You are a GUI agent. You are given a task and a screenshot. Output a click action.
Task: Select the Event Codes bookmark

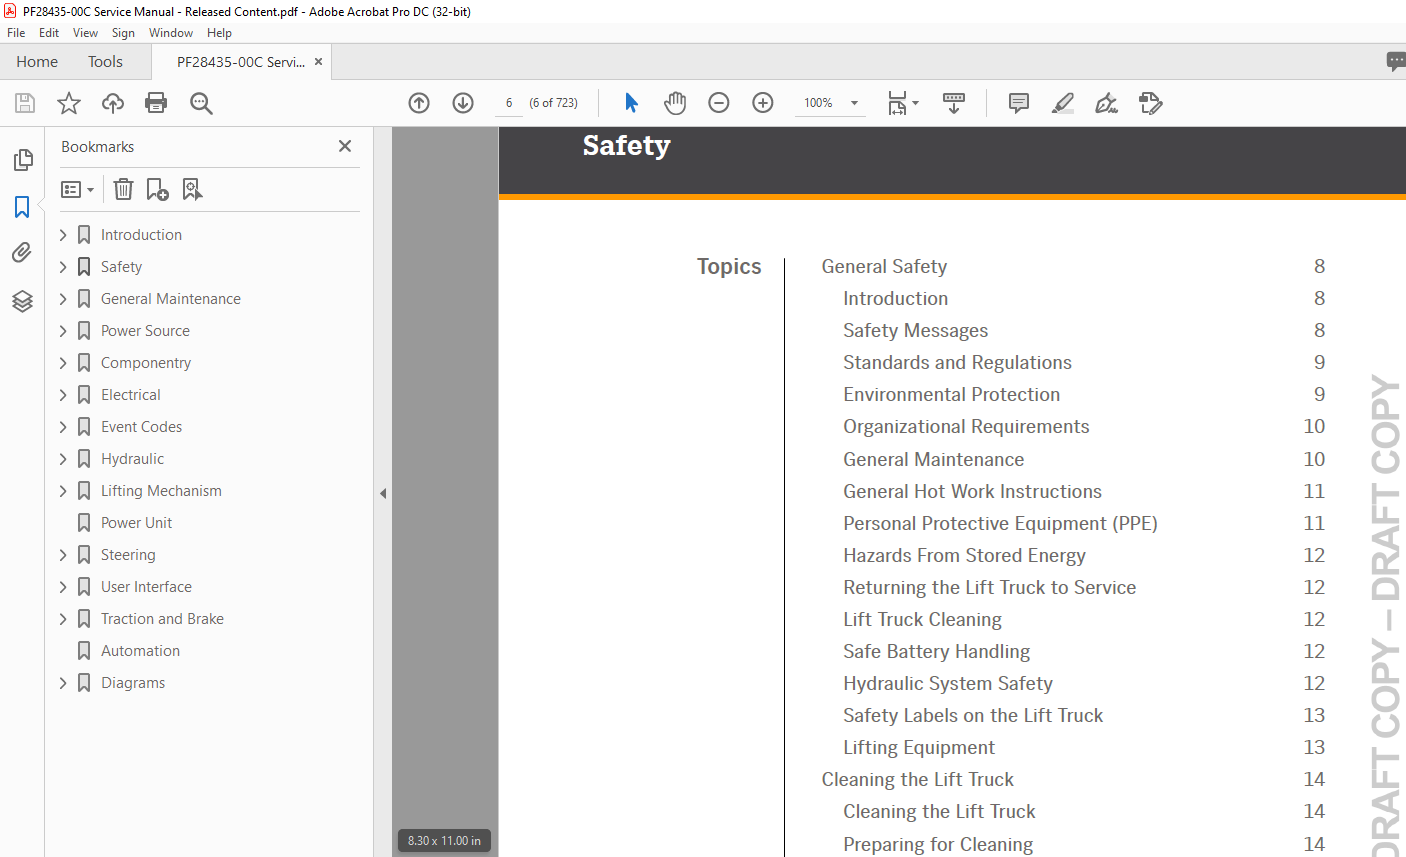click(x=141, y=427)
